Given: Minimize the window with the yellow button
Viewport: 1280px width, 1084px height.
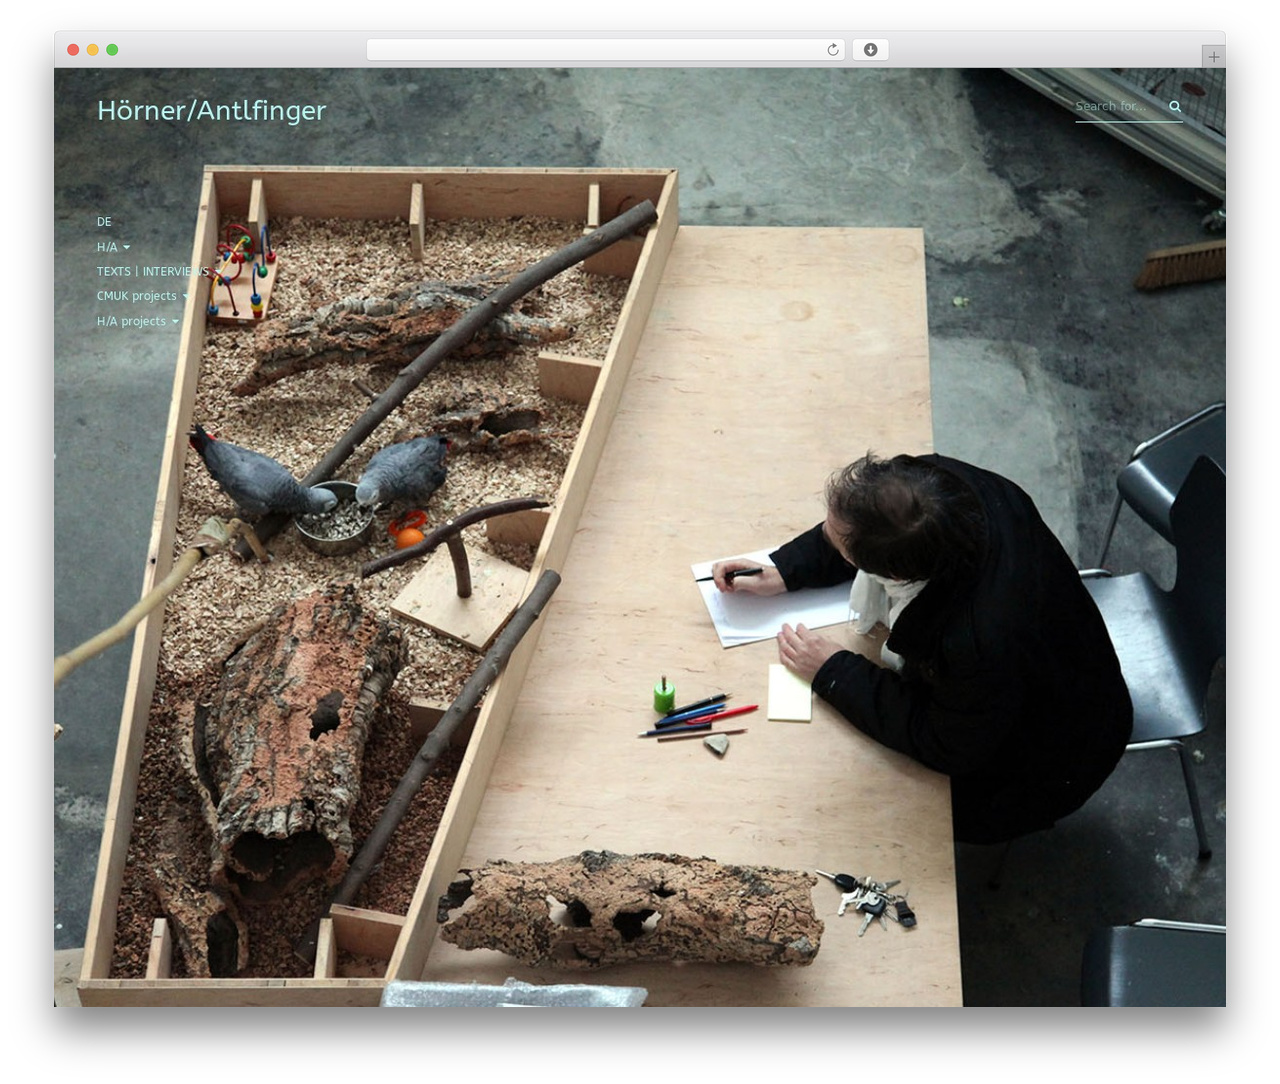Looking at the screenshot, I should point(92,50).
